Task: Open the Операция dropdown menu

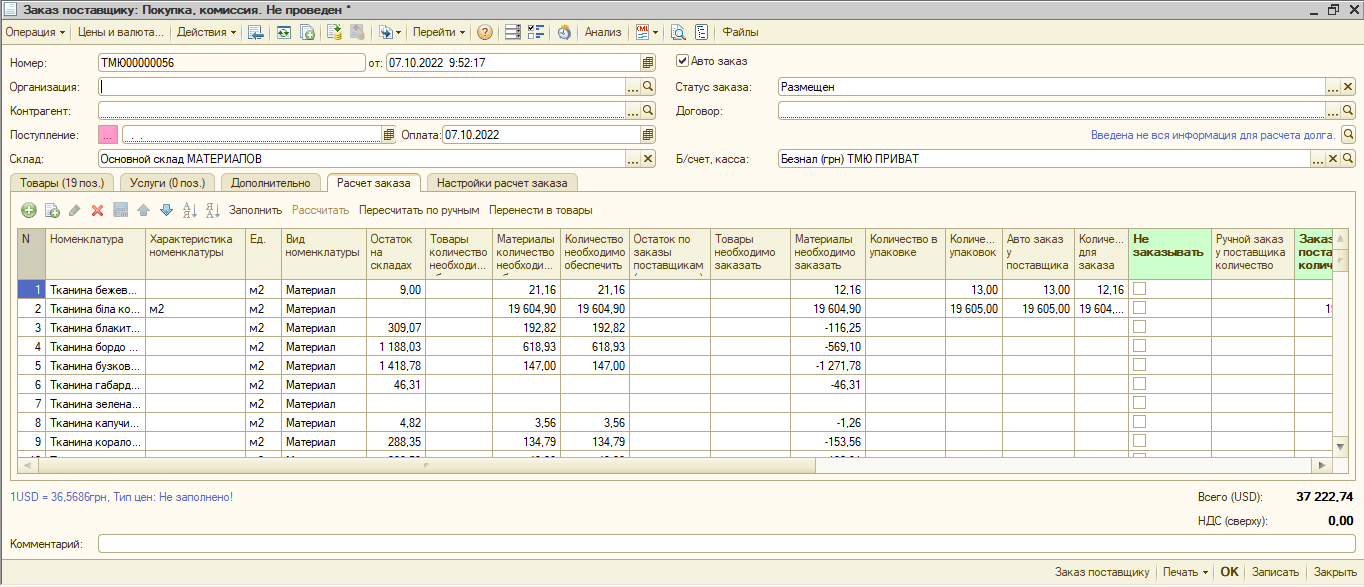Action: [x=36, y=32]
